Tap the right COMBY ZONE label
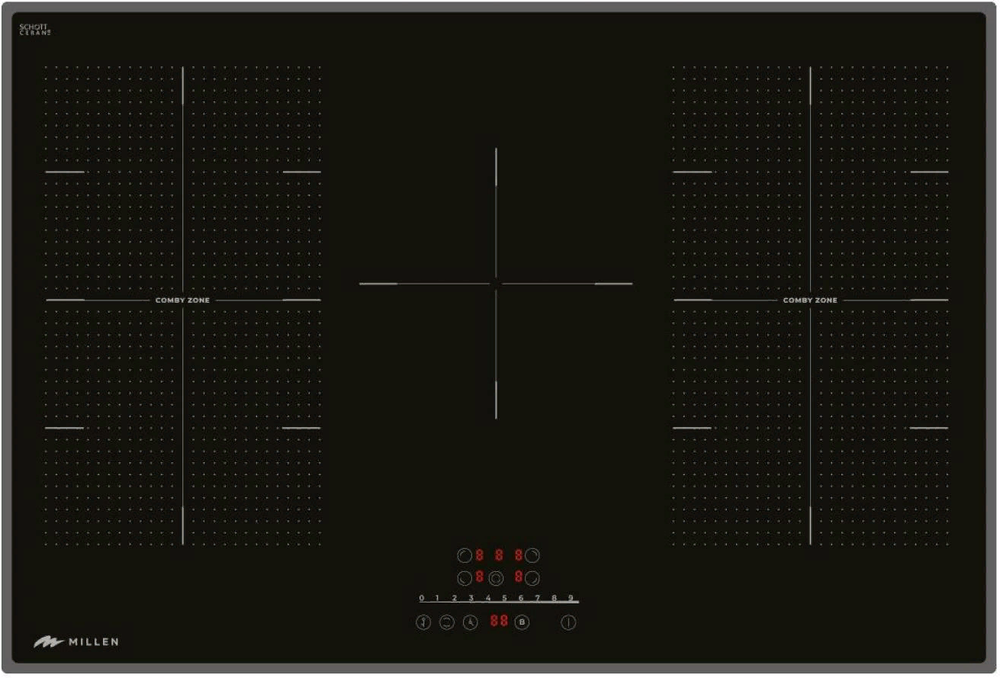Viewport: 1000px width, 678px height. point(810,300)
